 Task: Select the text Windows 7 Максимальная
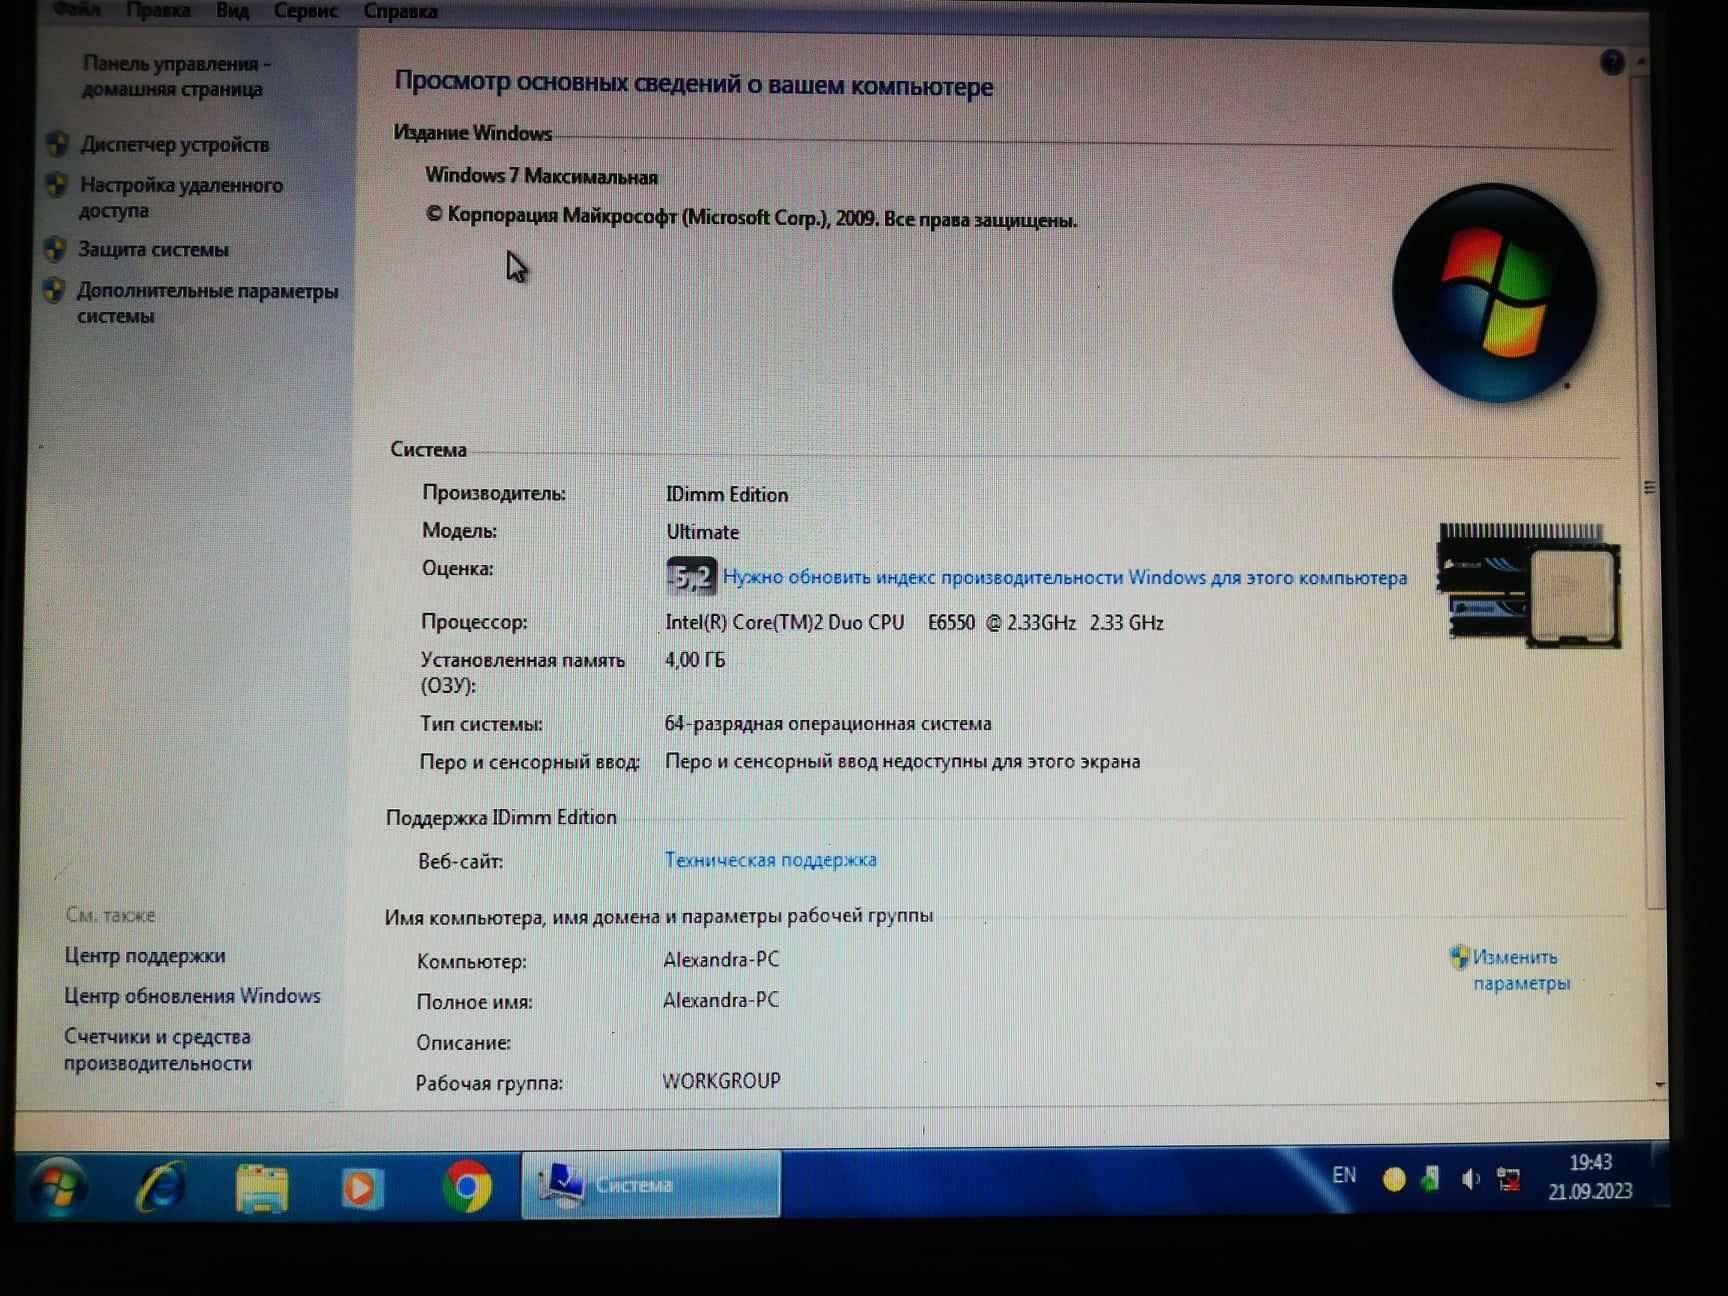pos(541,176)
